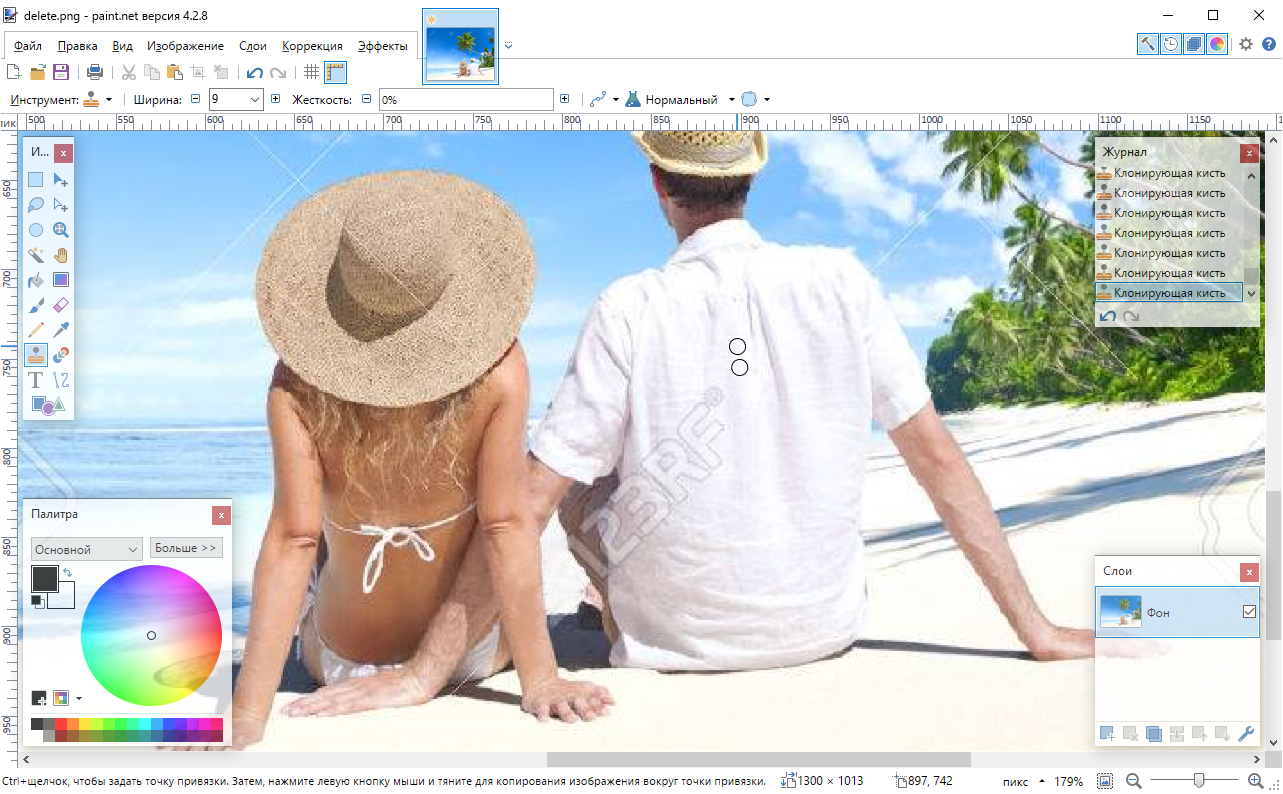Viewport: 1283px width, 794px height.
Task: Toggle pixel grid display
Action: (x=312, y=72)
